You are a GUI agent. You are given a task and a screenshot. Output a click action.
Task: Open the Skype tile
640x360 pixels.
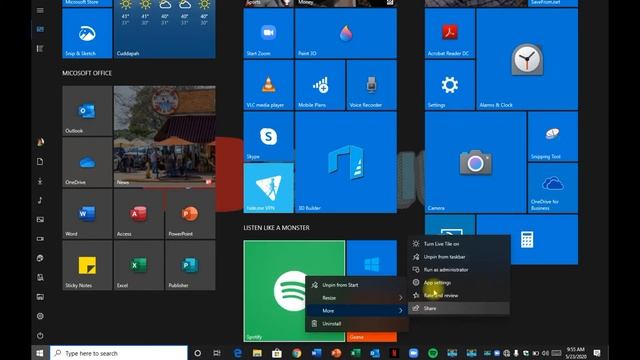[x=268, y=136]
